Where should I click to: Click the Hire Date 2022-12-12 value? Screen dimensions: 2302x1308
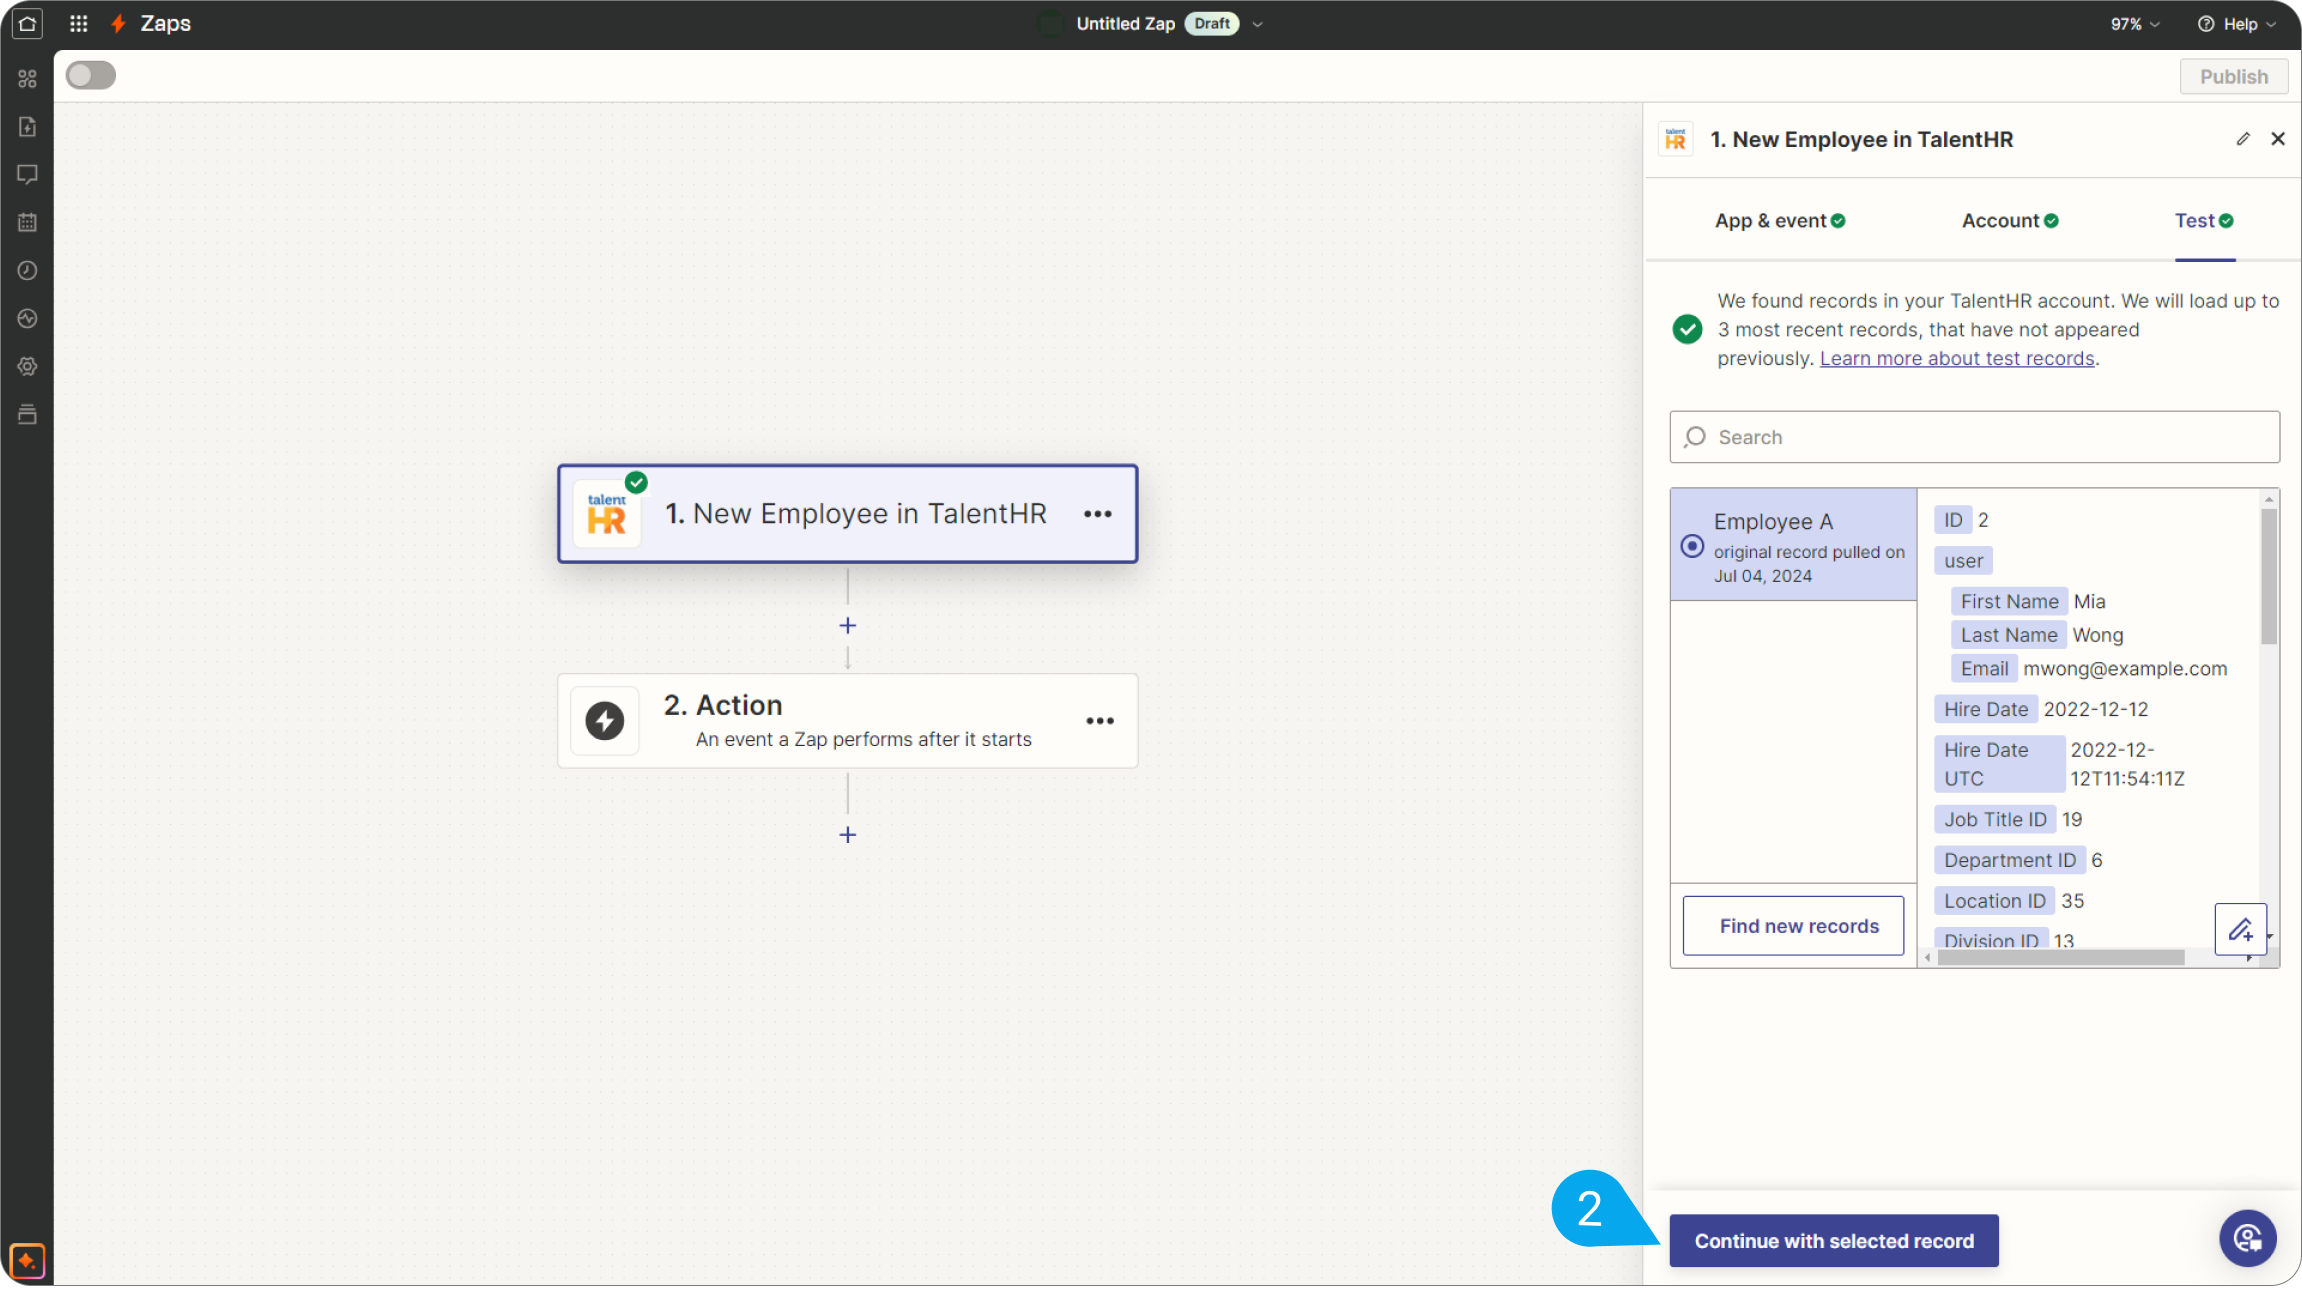pos(2095,709)
